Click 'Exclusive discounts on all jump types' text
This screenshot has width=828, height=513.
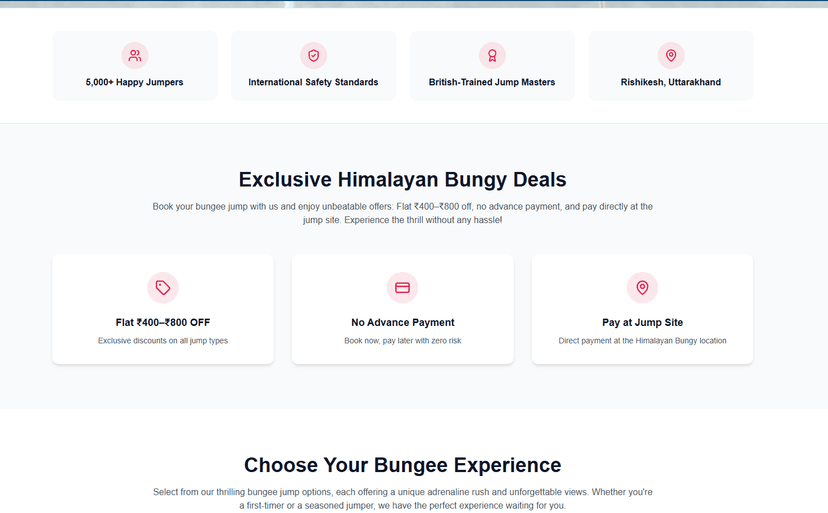163,341
